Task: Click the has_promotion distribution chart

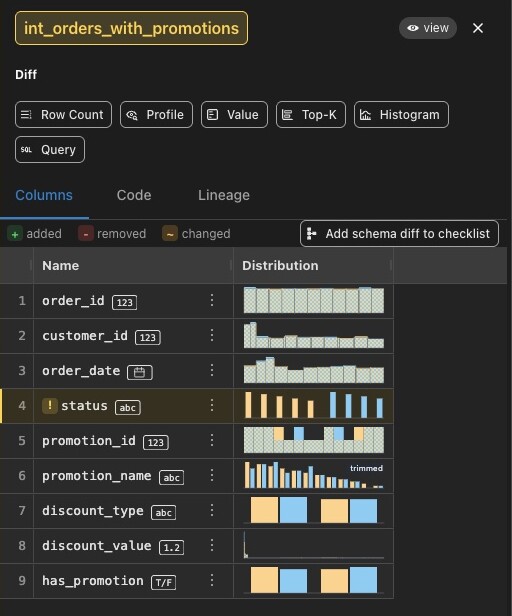Action: (x=314, y=580)
